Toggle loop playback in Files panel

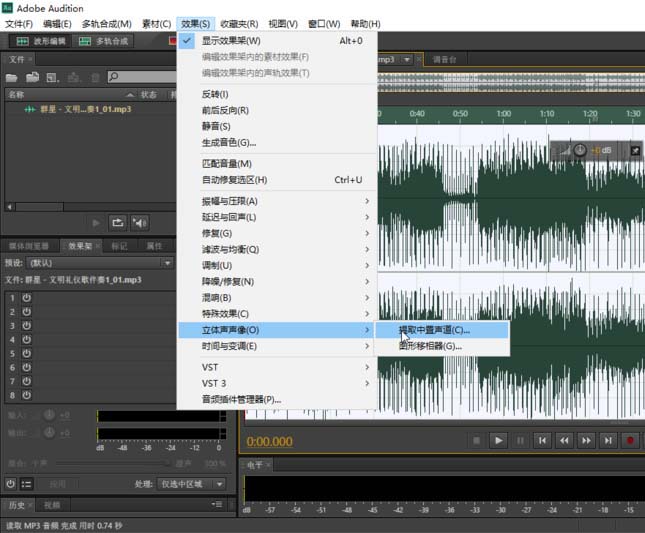(118, 222)
